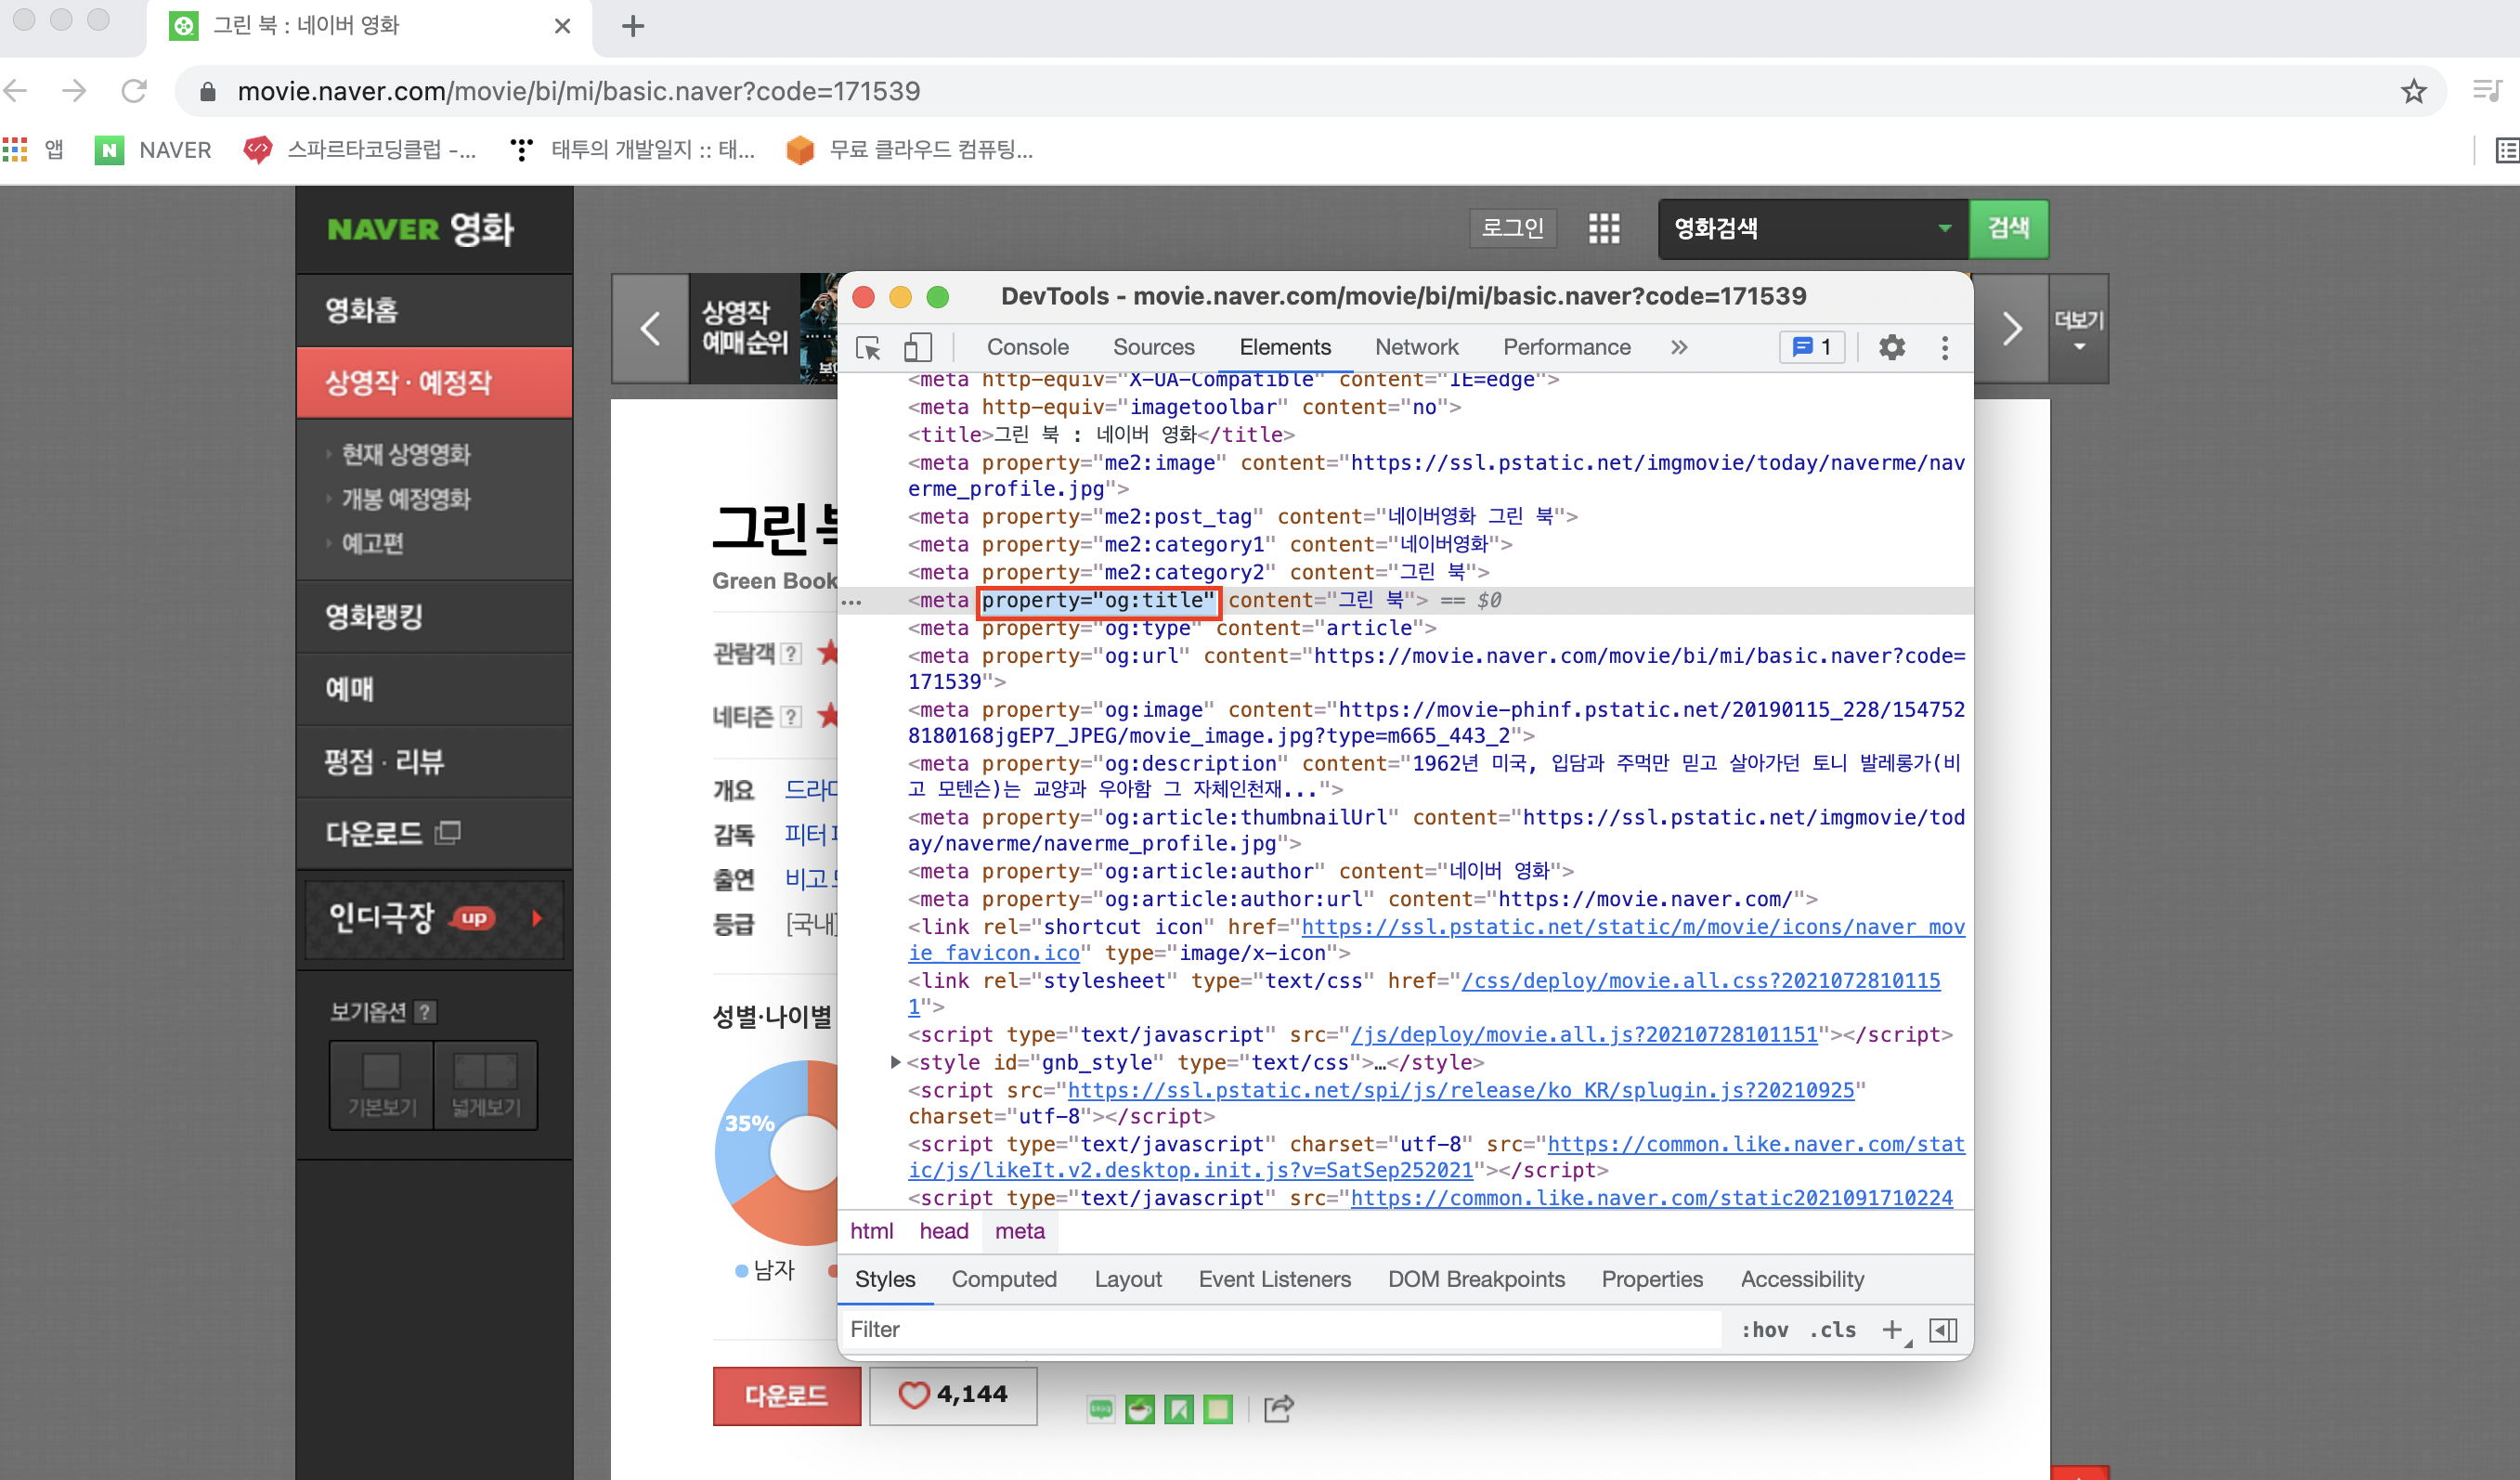Open the issues counter badge showing 1
Screen dimensions: 2520x1480
coord(1812,347)
